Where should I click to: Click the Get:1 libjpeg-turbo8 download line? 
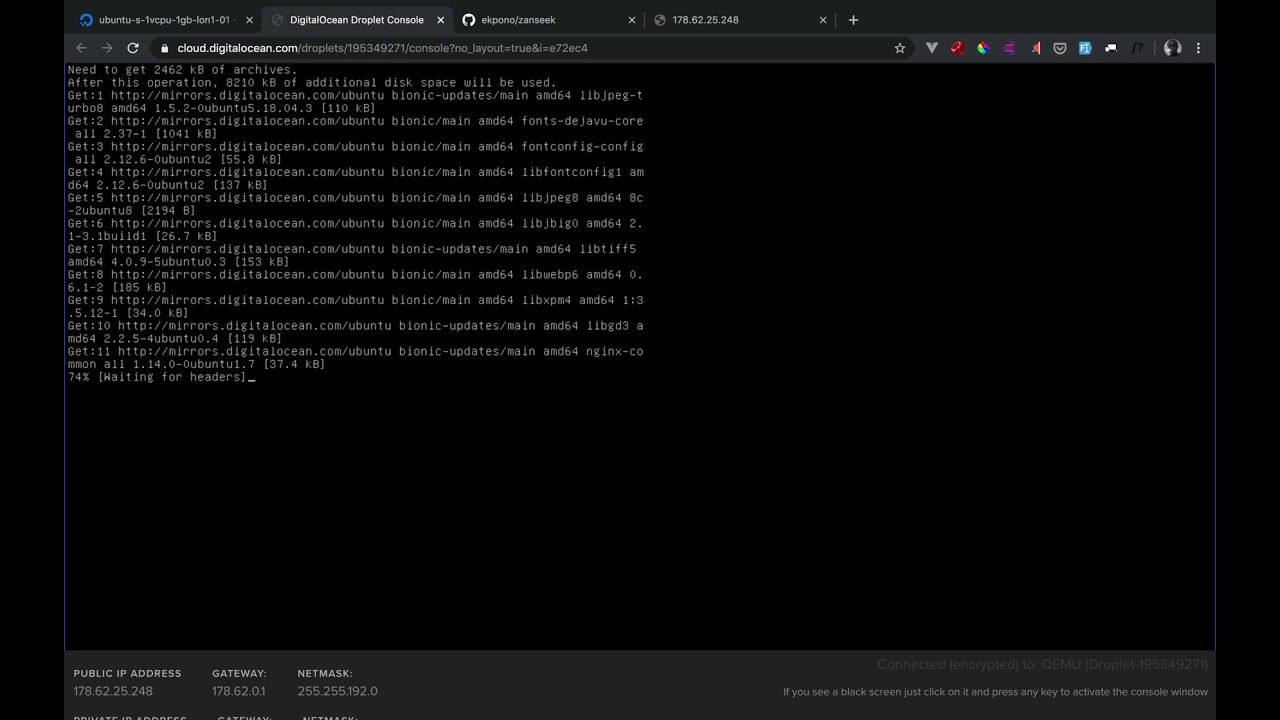pos(355,102)
